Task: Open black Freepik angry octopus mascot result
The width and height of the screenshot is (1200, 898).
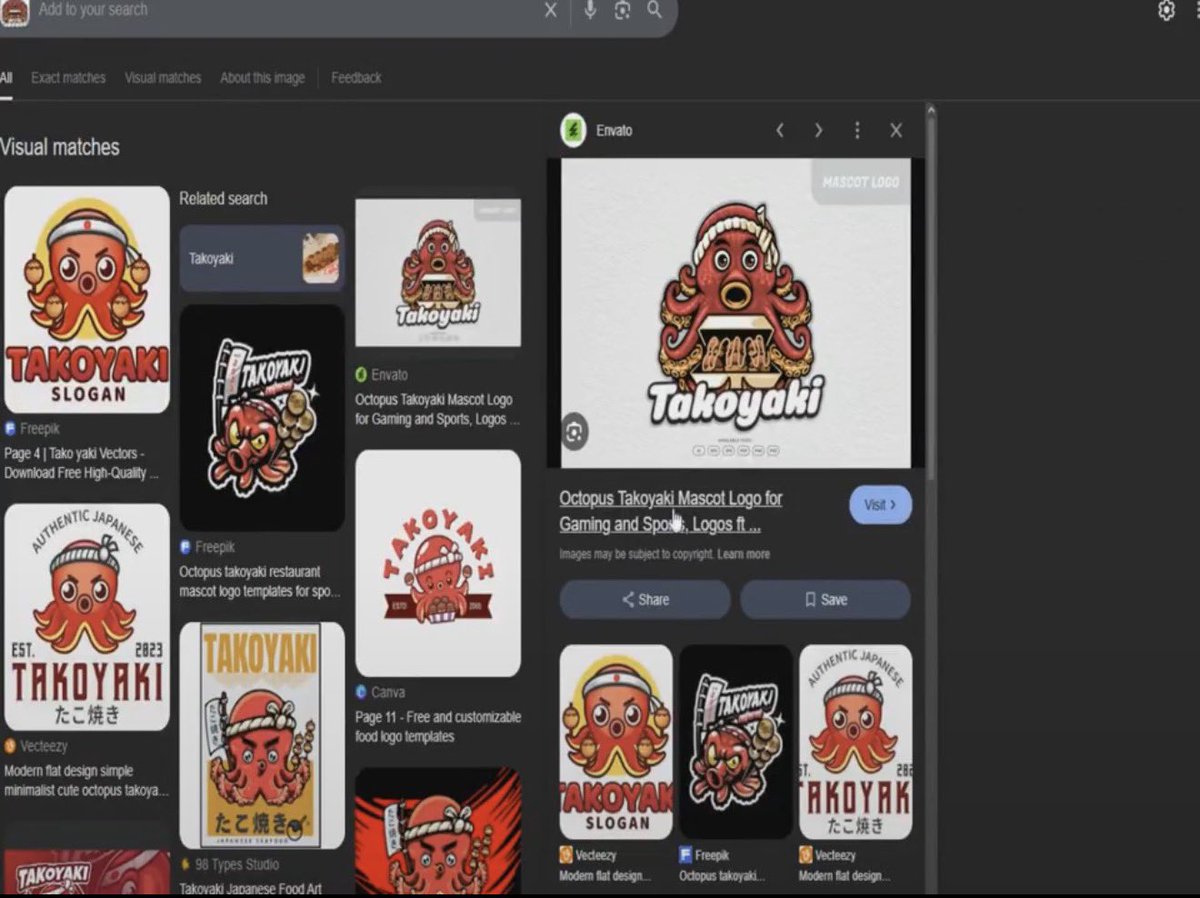Action: (x=262, y=418)
